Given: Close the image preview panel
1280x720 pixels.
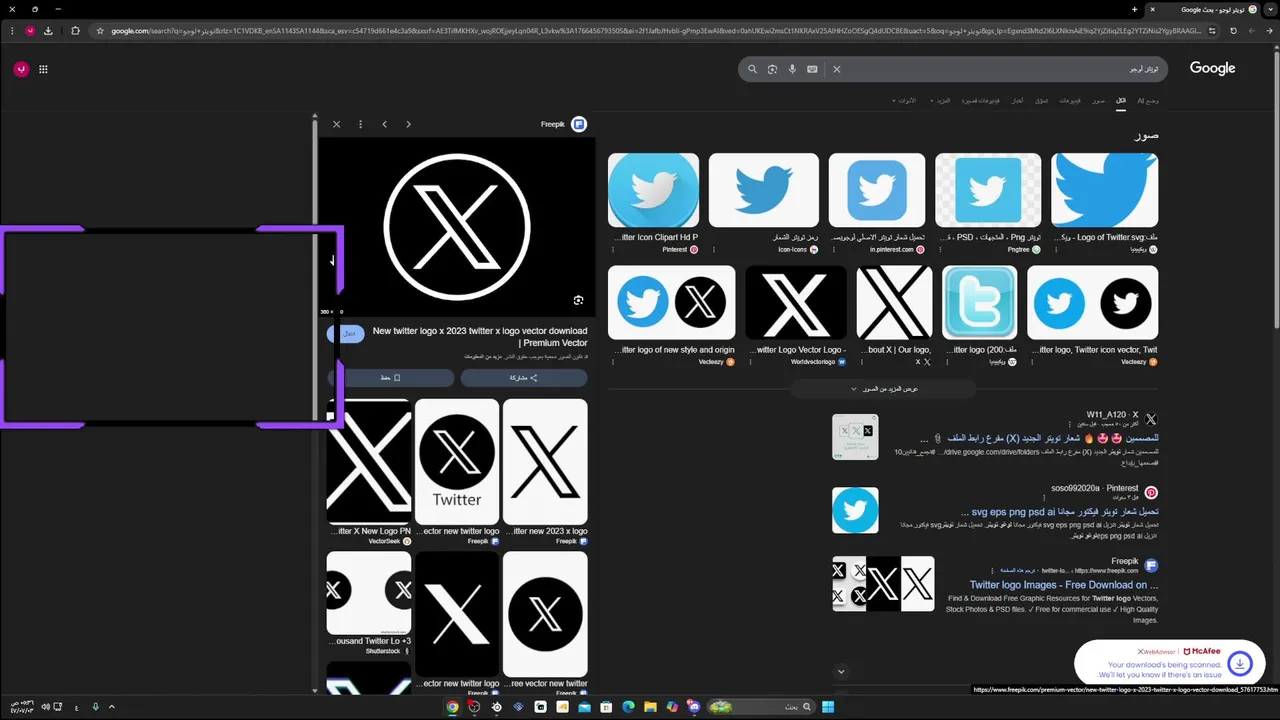Looking at the screenshot, I should click(x=336, y=124).
